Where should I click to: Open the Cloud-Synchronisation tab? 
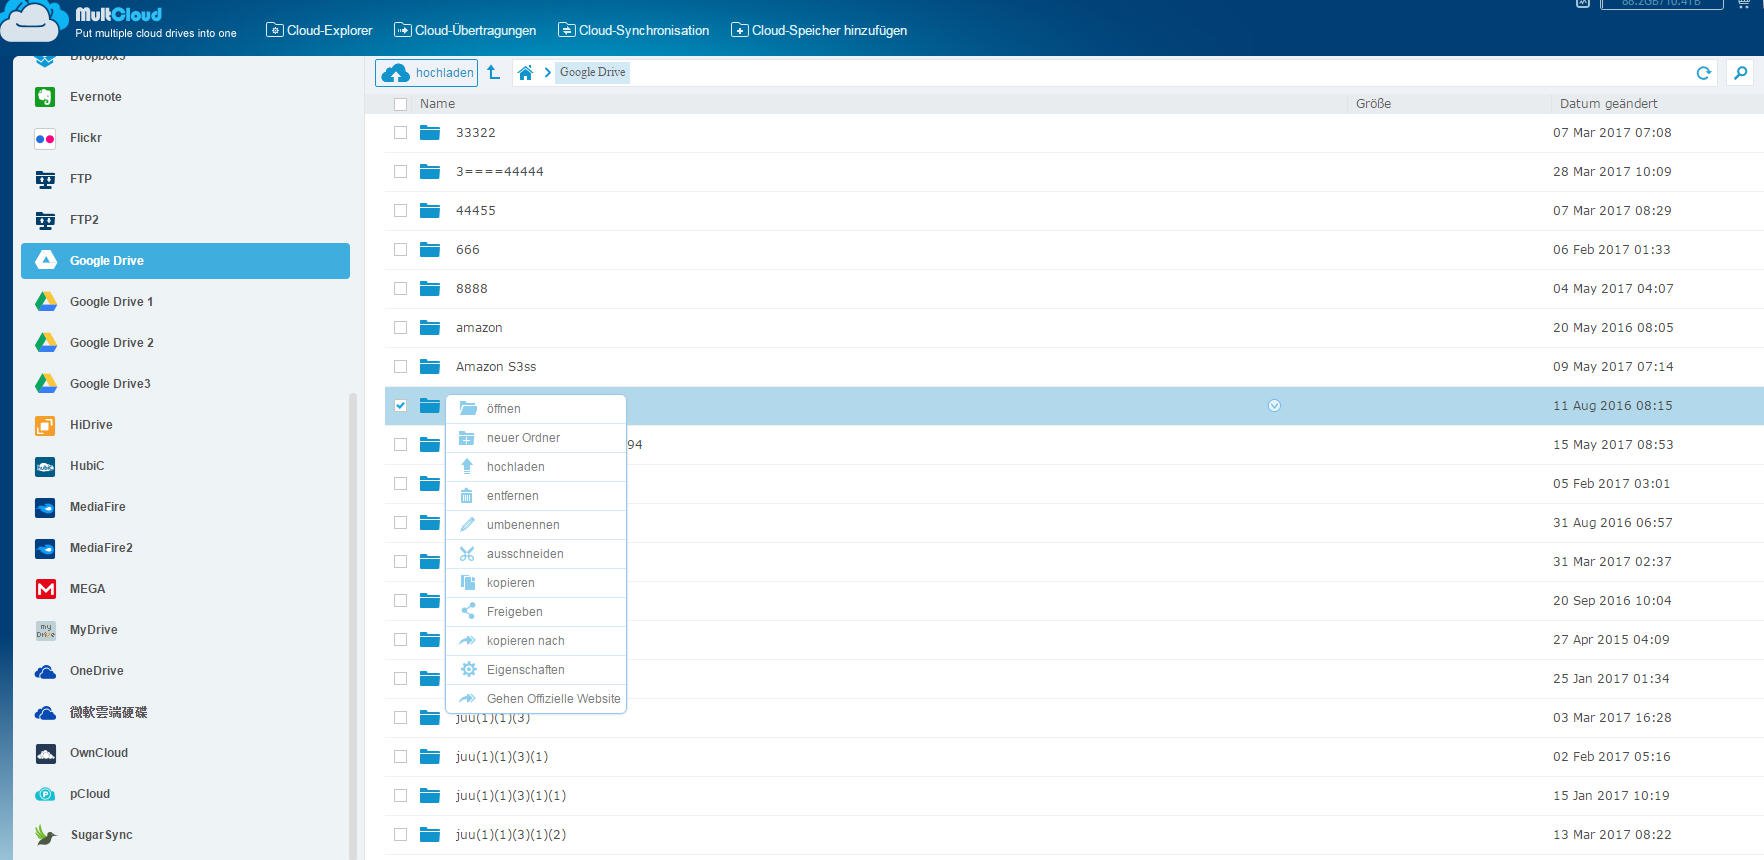pyautogui.click(x=634, y=31)
